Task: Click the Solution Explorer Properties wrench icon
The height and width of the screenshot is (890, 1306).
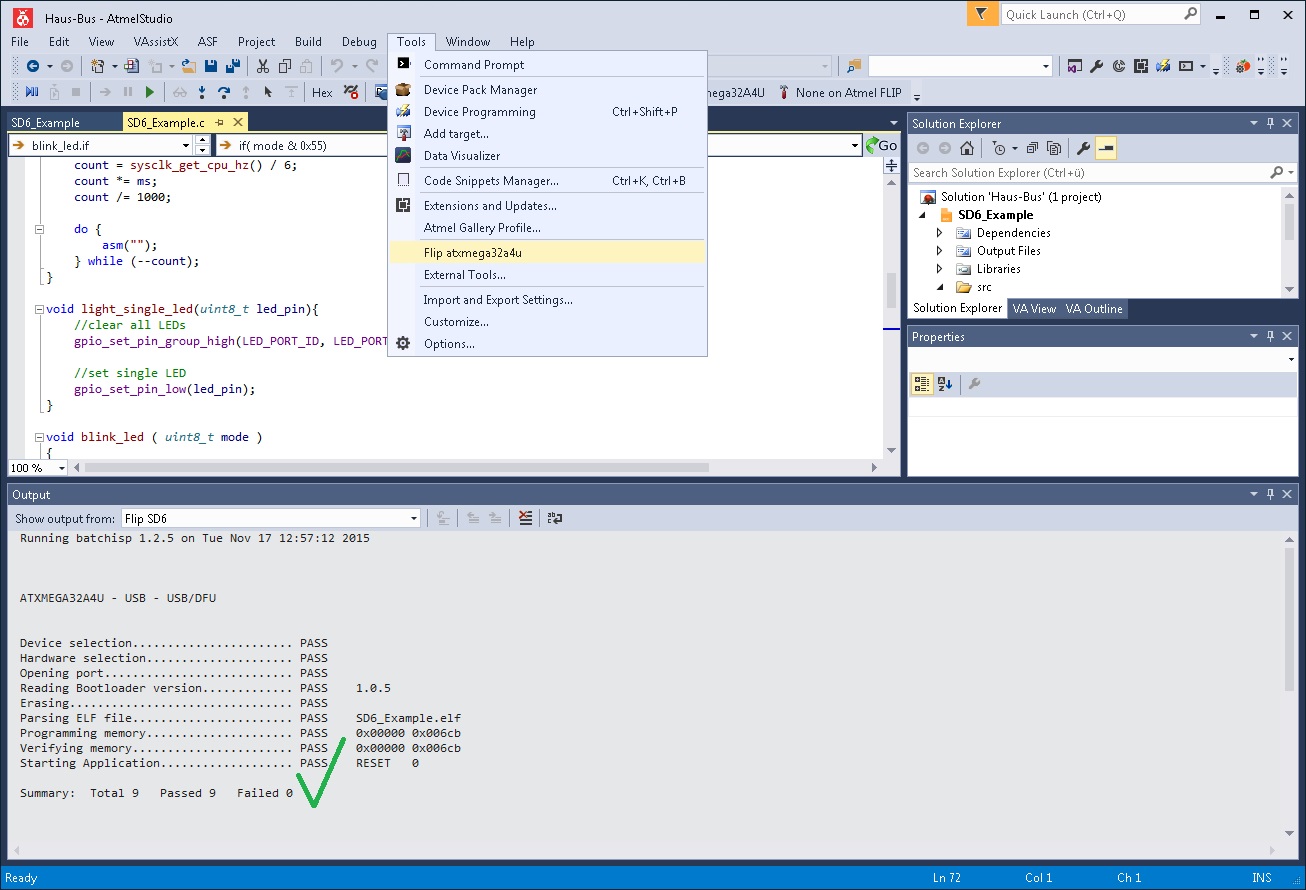Action: pyautogui.click(x=1083, y=148)
